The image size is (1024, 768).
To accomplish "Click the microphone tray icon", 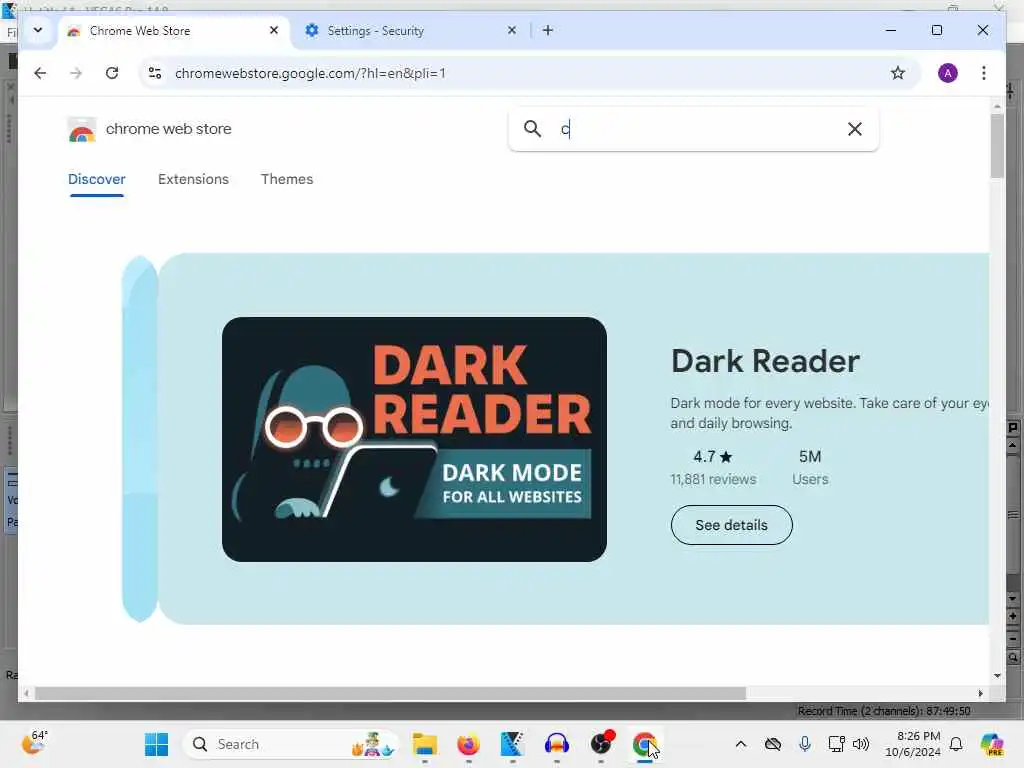I will [x=805, y=744].
